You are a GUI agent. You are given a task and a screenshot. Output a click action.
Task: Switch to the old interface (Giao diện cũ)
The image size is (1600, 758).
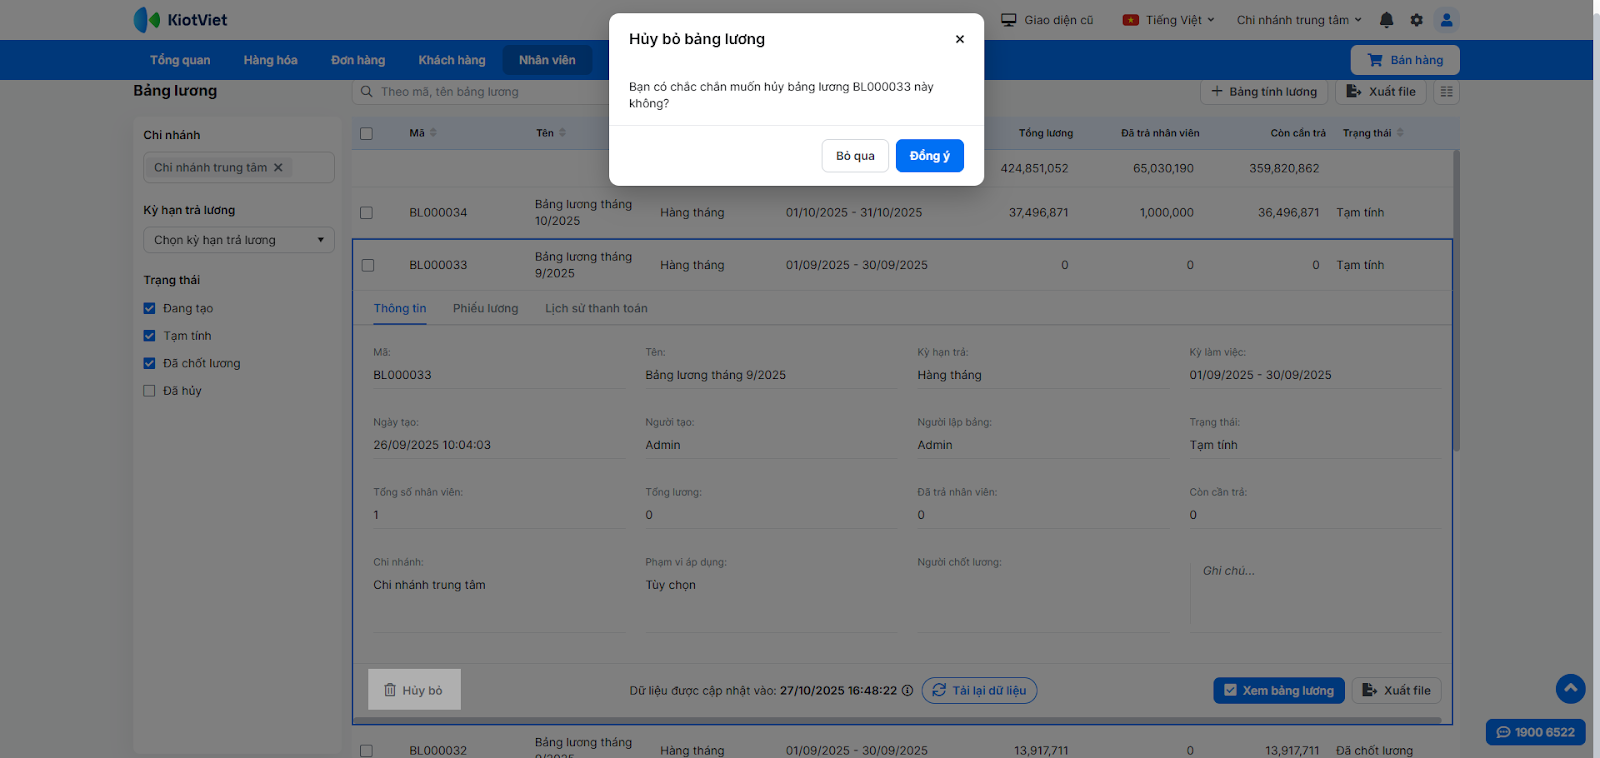click(1047, 20)
